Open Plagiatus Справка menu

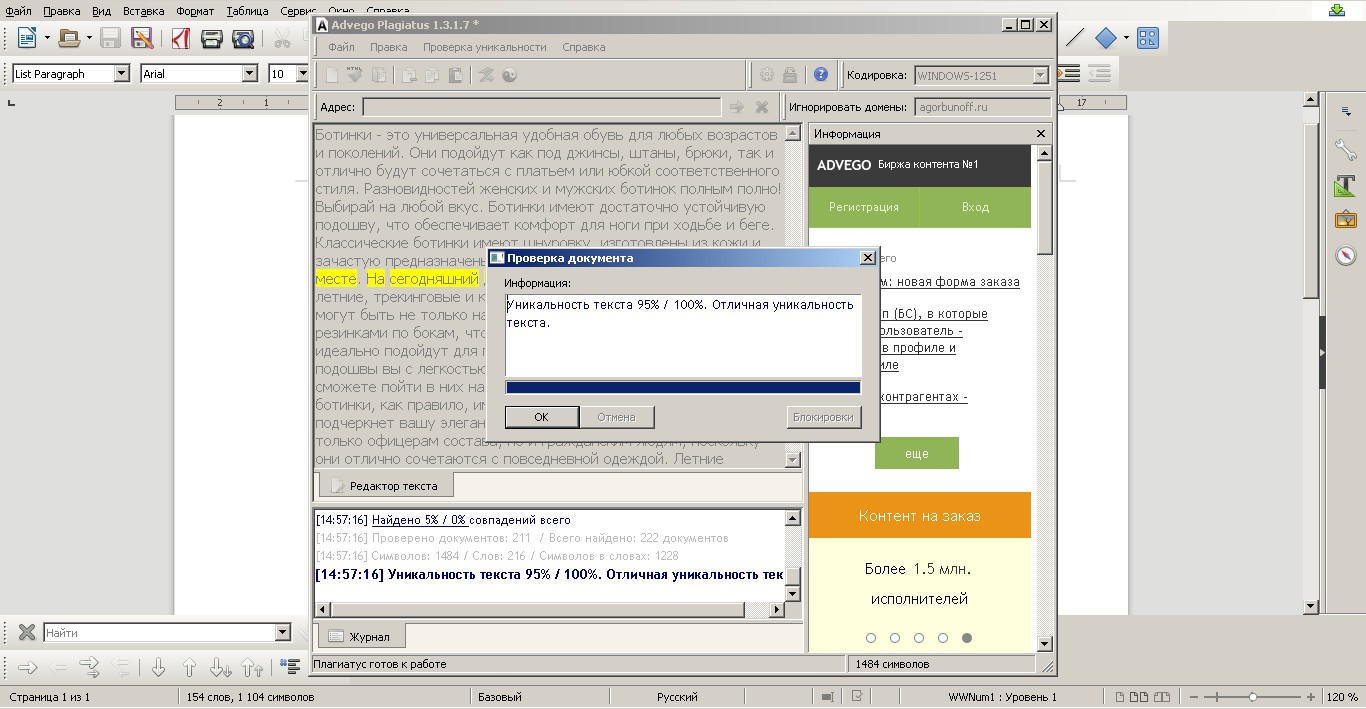tap(583, 47)
